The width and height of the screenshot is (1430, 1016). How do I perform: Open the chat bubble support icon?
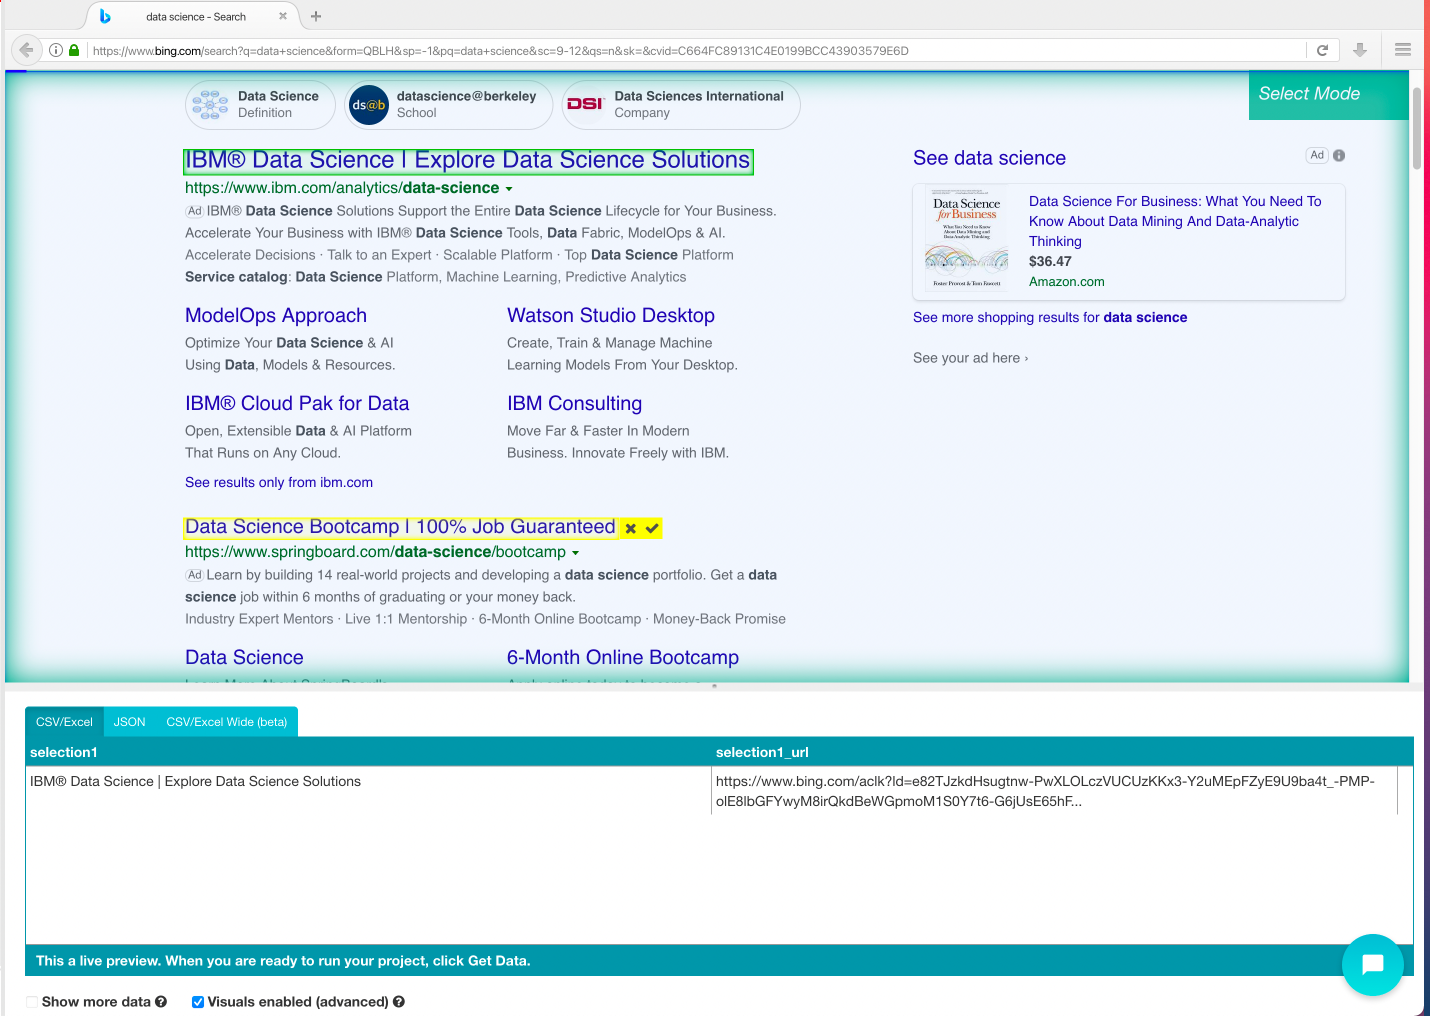click(x=1372, y=964)
